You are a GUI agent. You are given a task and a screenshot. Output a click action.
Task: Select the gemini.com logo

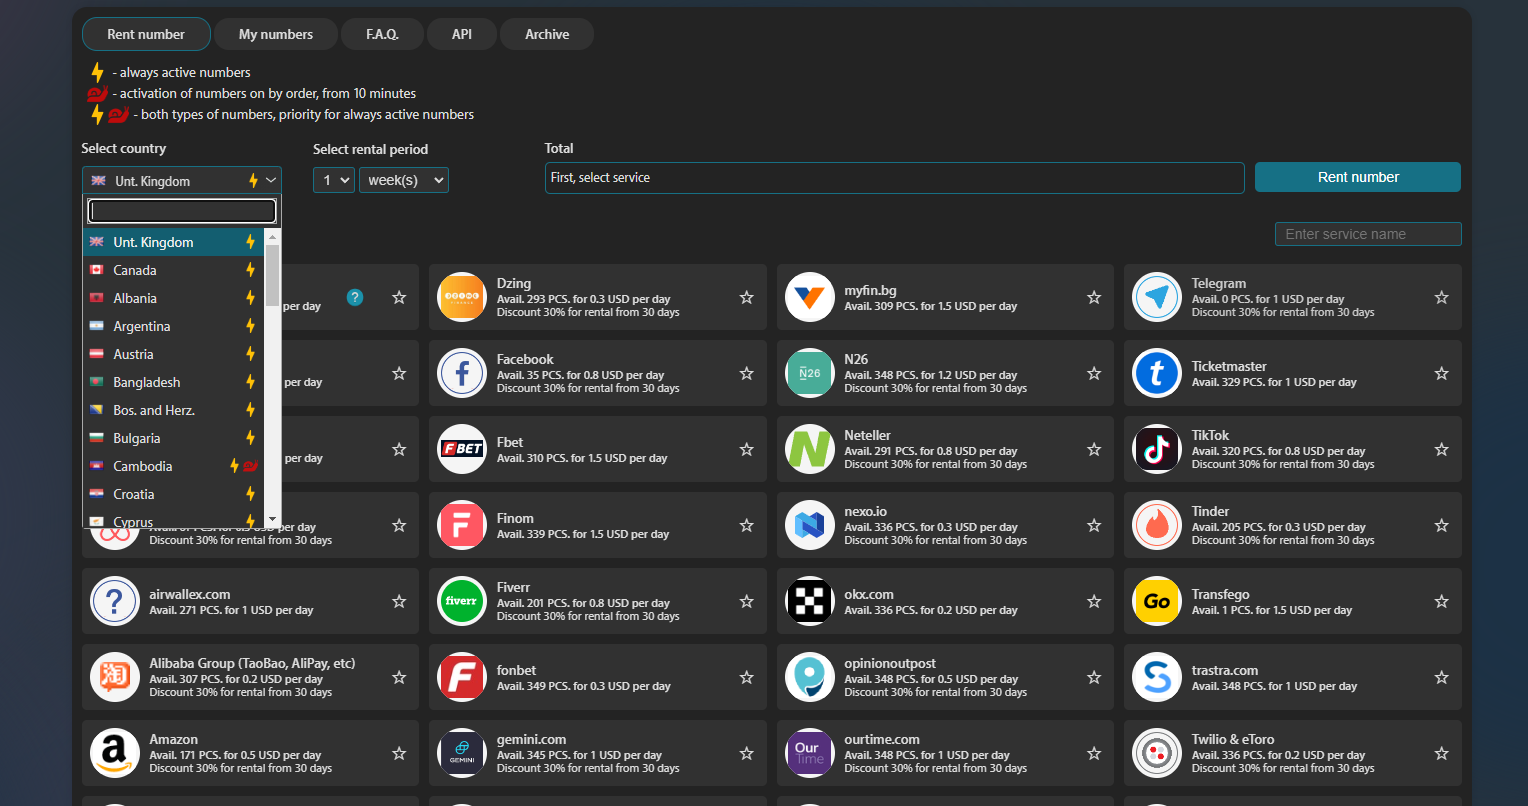click(x=462, y=753)
